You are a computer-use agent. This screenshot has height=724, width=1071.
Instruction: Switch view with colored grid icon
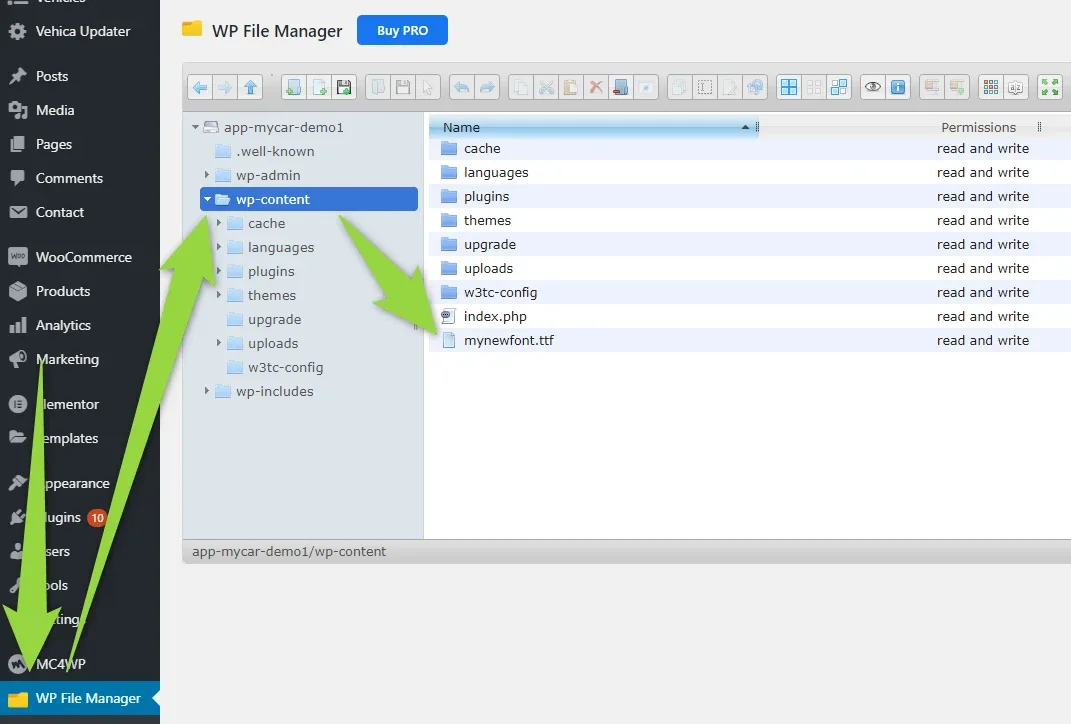point(990,87)
